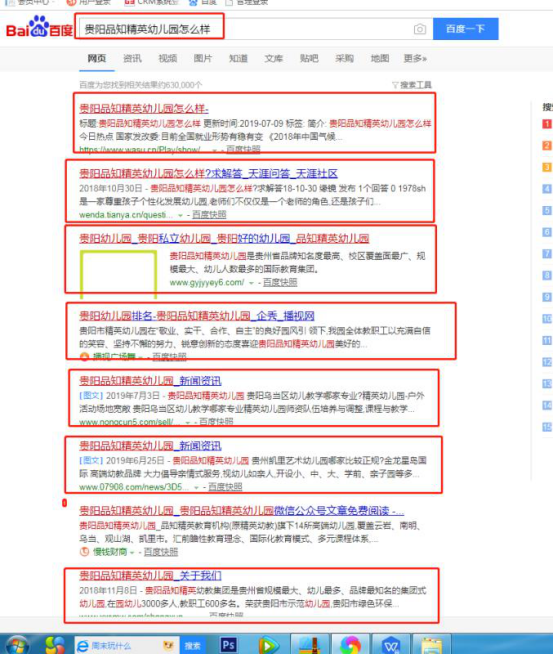The height and width of the screenshot is (654, 554).
Task: Expand dropdown arrow beside www.gyjyyey6.com
Action: tap(251, 283)
